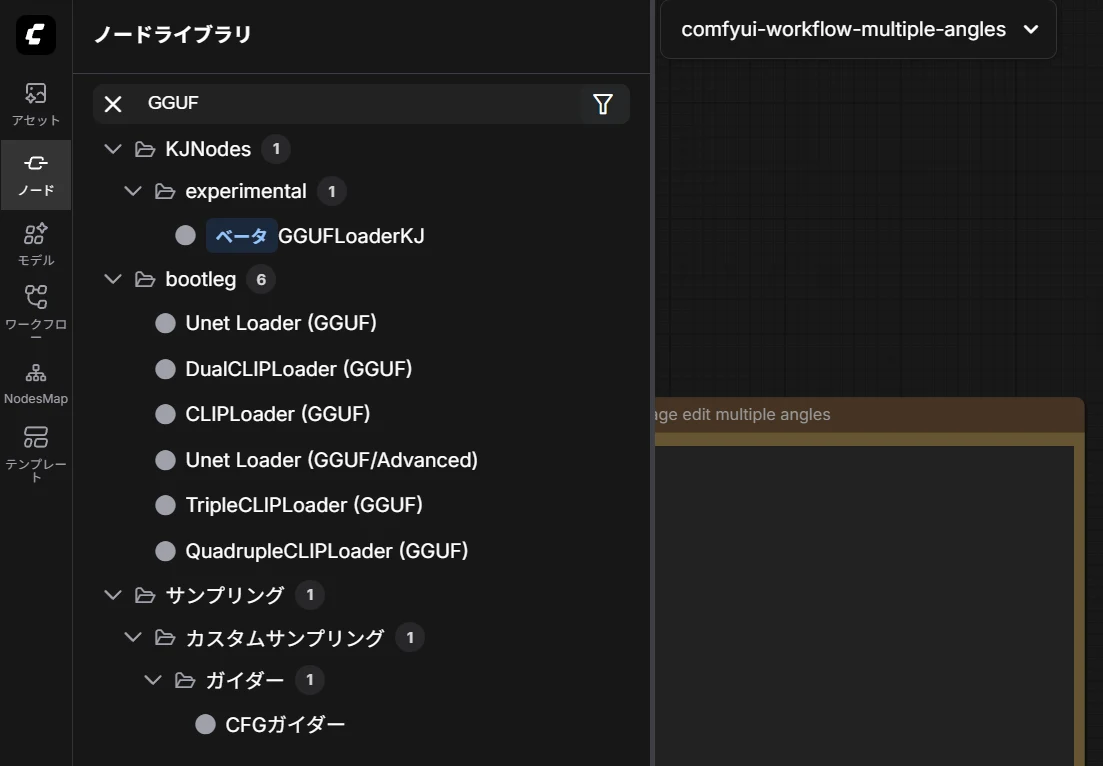Click the count badge next to bootleg
Viewport: 1103px width, 766px height.
(x=261, y=279)
